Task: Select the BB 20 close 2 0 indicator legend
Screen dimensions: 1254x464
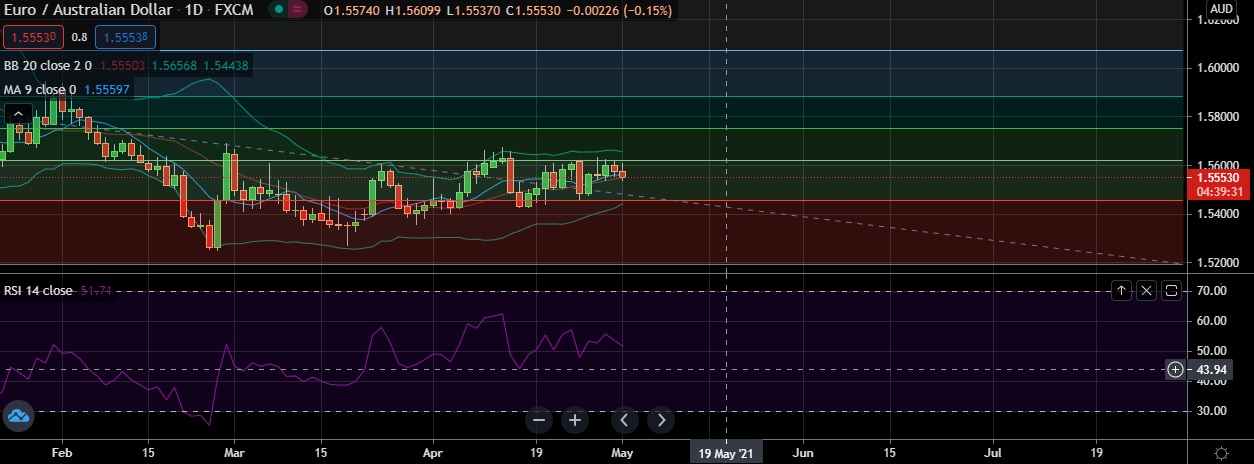Action: (48, 66)
